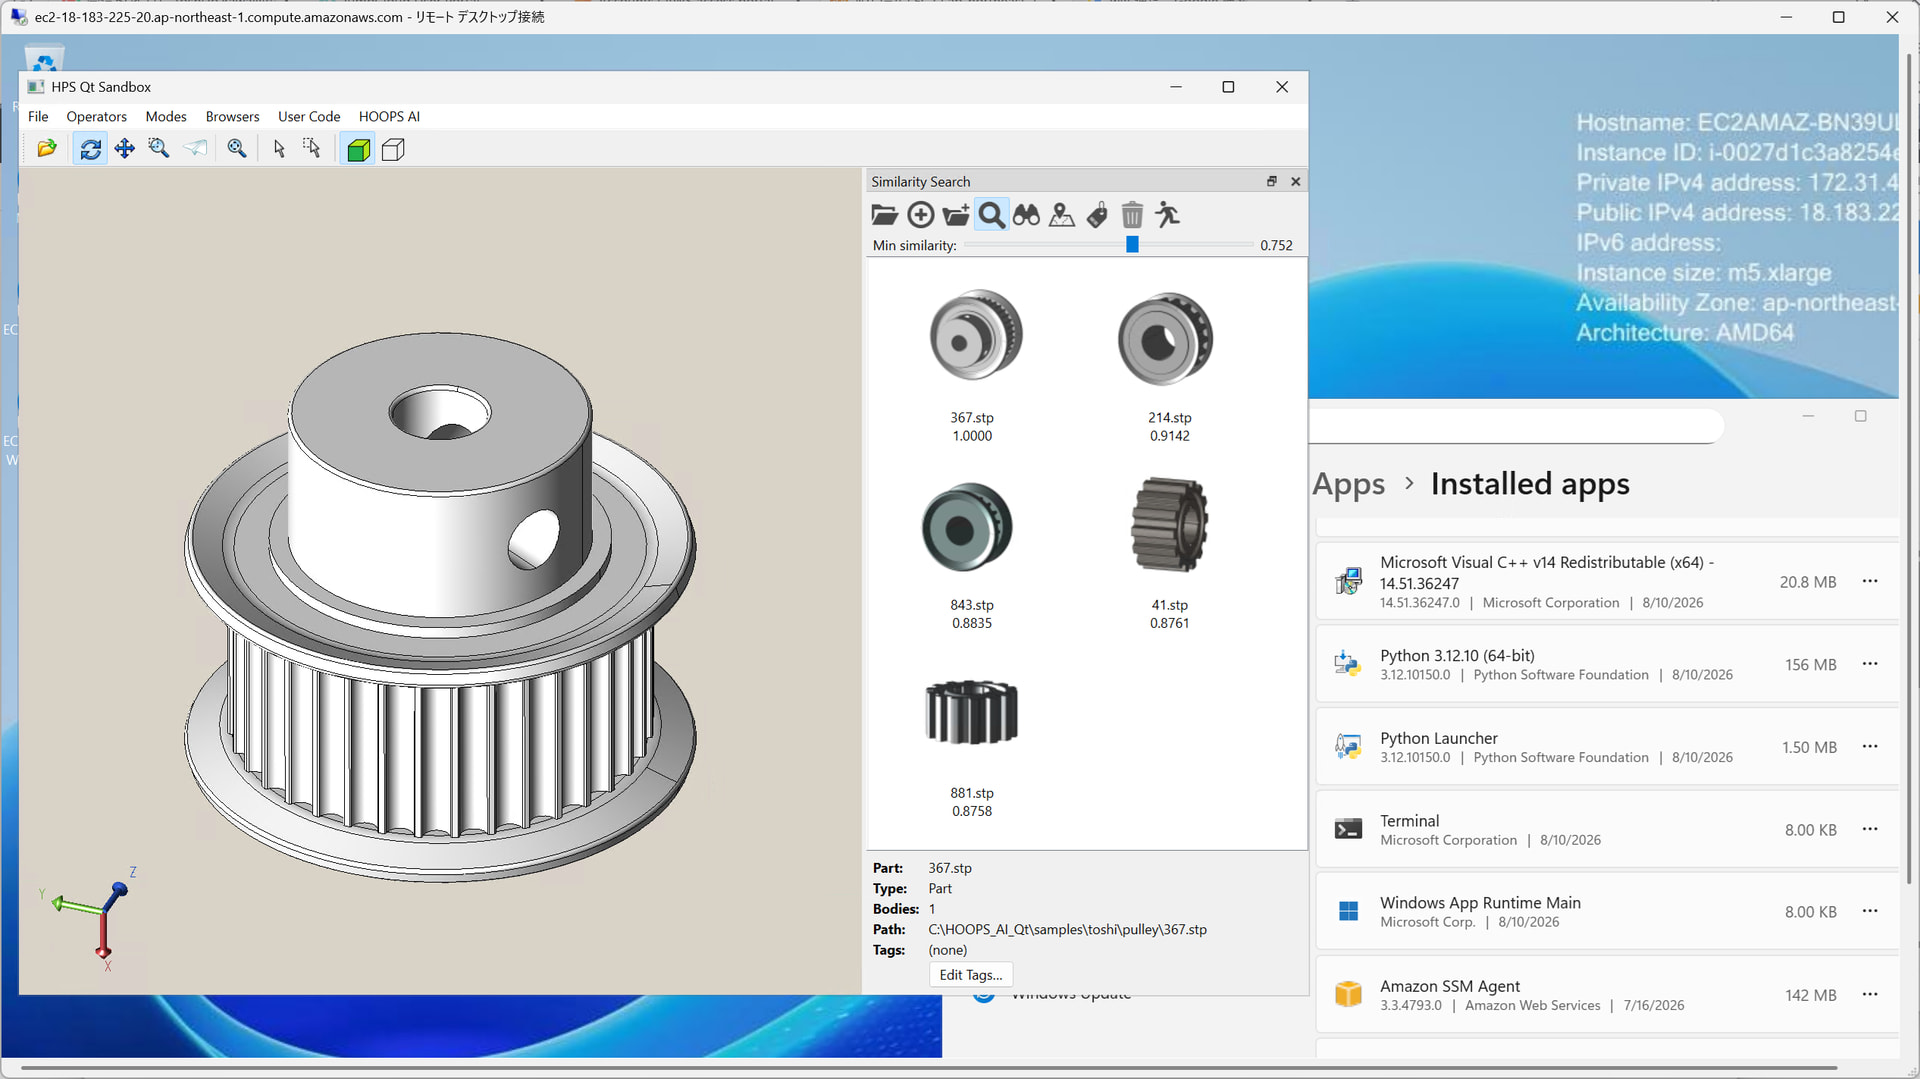Maximize the HPS Qt Sandbox window
Viewport: 1920px width, 1079px height.
click(1228, 87)
